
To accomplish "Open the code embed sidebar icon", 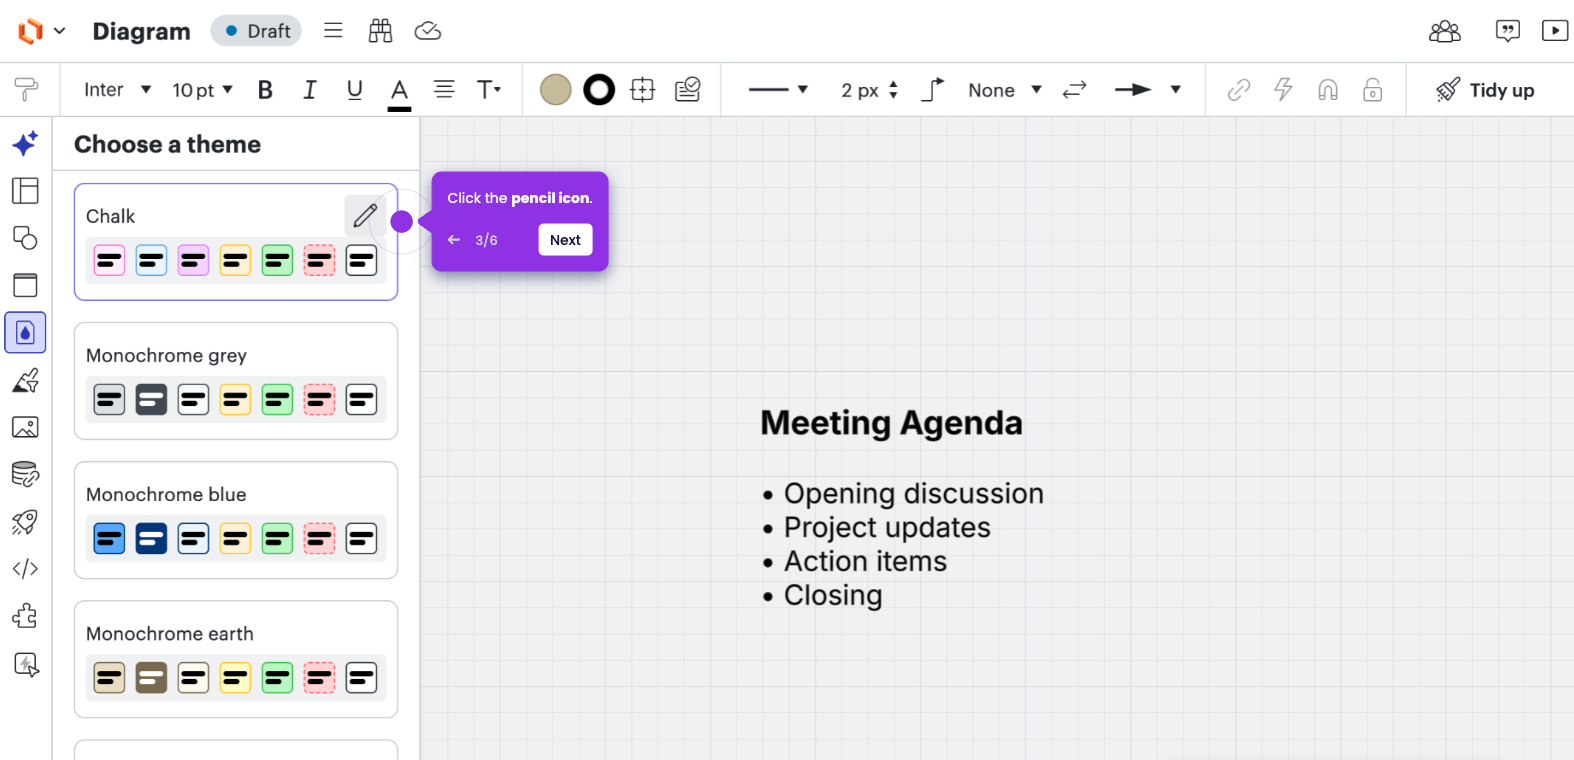I will tap(26, 568).
